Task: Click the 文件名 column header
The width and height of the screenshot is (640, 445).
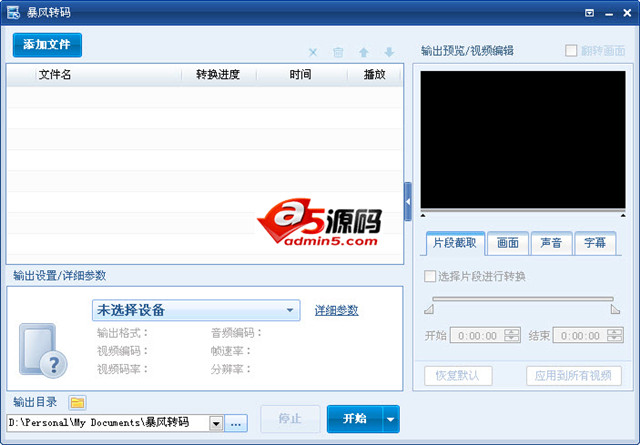Action: 55,75
